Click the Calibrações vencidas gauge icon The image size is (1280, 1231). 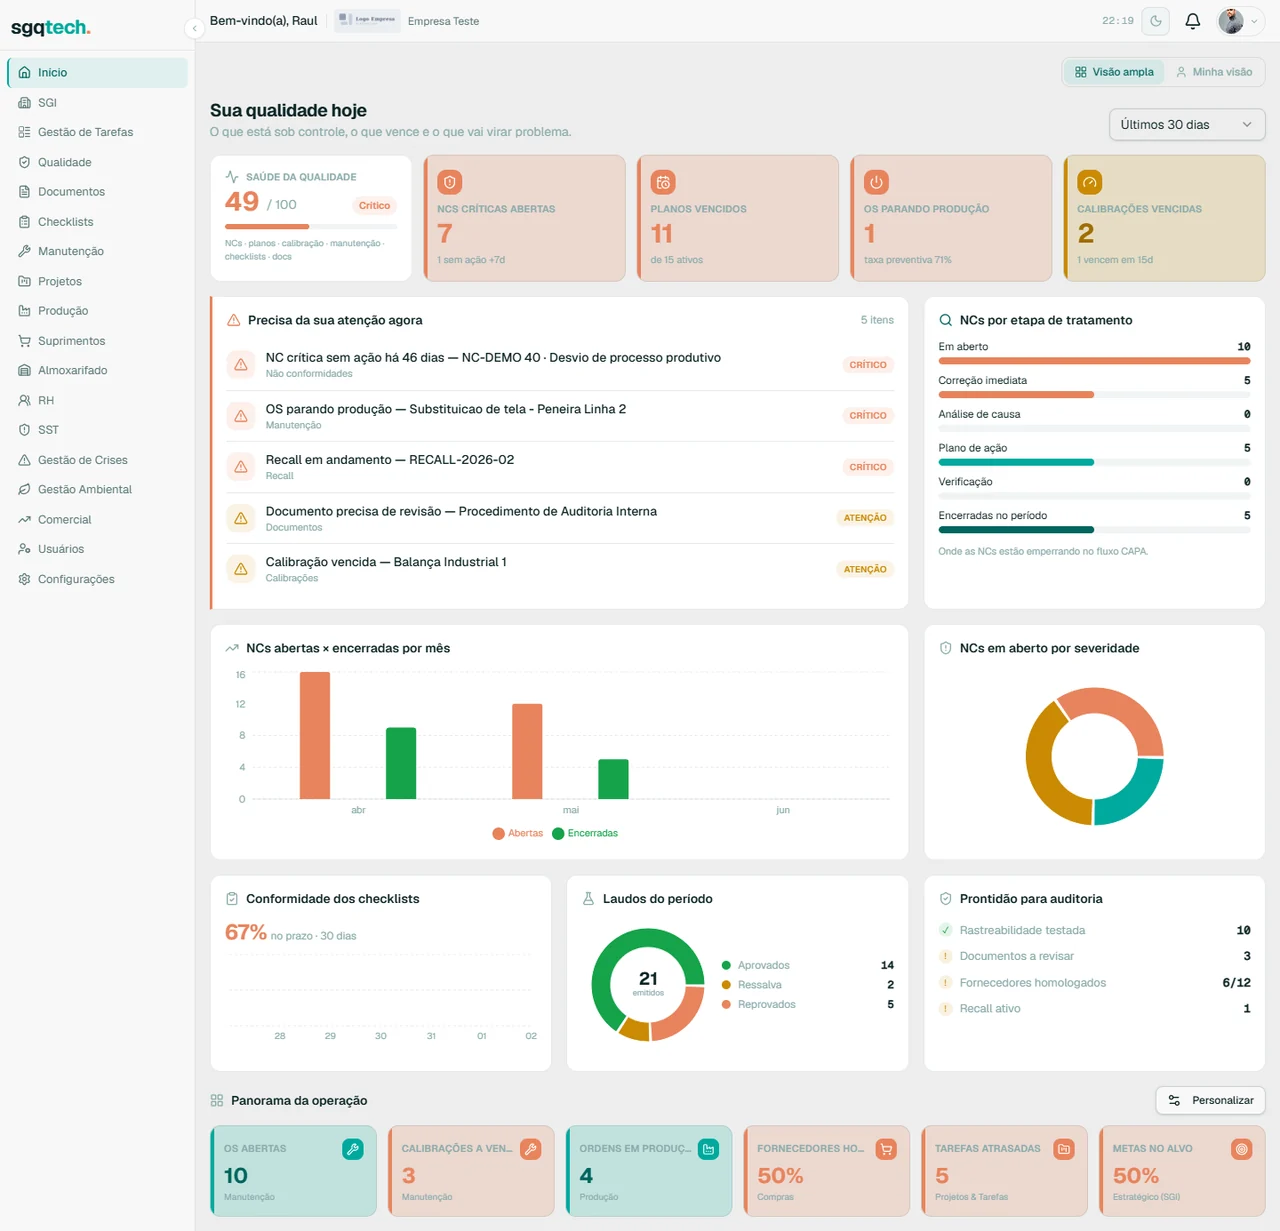point(1090,182)
